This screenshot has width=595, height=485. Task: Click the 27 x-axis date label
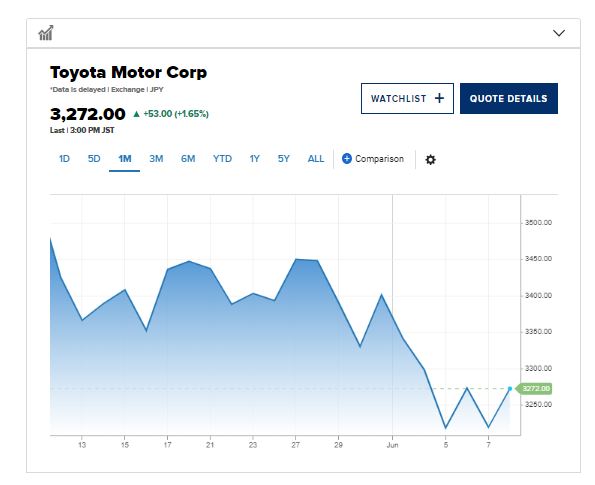pos(296,445)
